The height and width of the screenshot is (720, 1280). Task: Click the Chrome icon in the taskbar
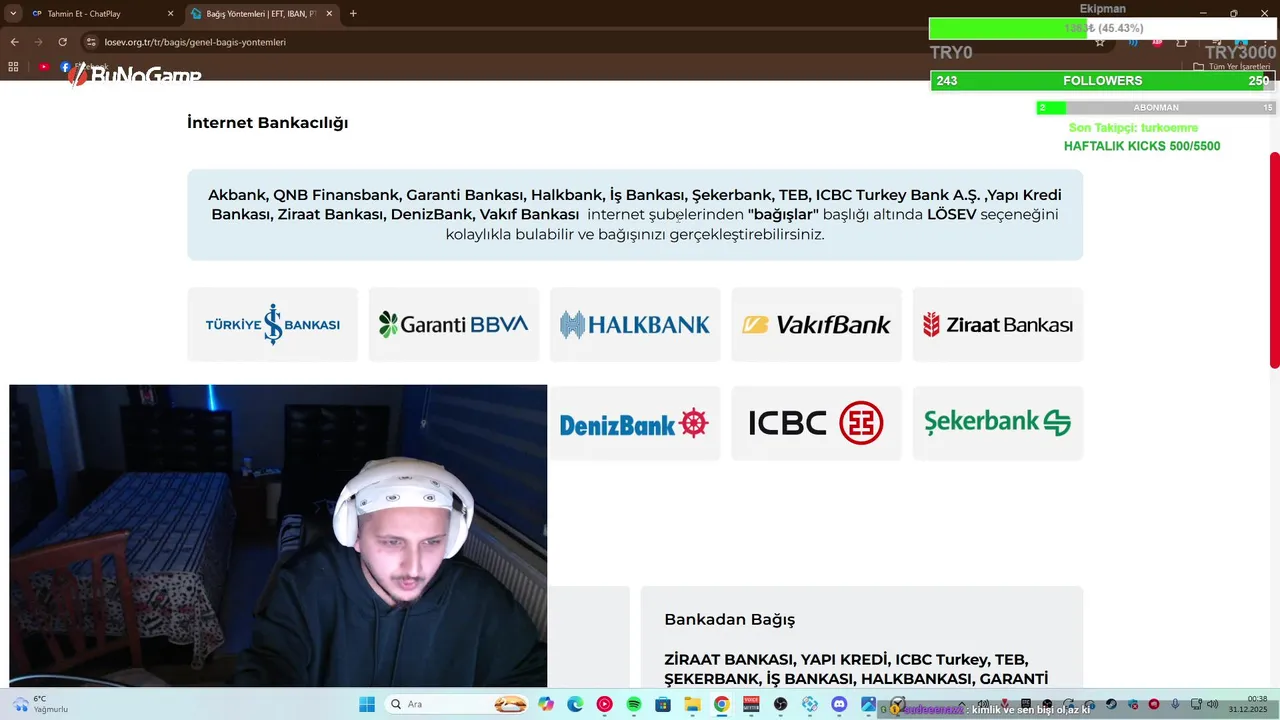click(721, 704)
